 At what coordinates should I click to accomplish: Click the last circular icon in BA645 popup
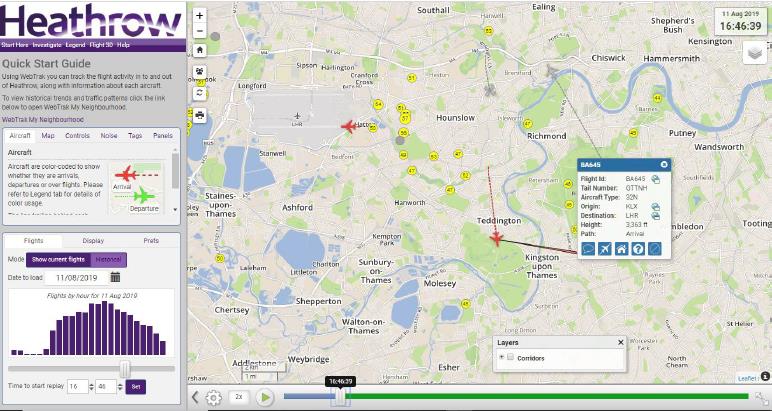point(654,249)
